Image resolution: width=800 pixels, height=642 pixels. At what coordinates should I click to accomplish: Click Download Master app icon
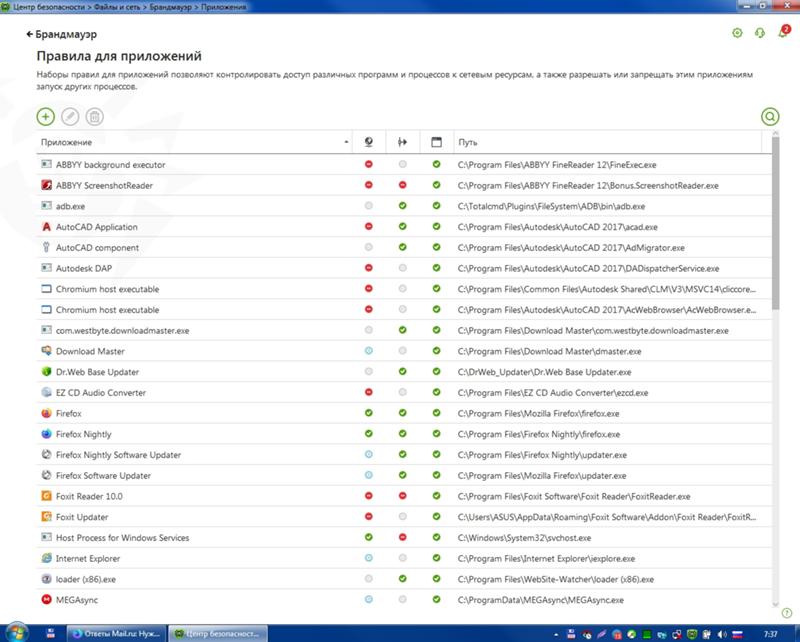(46, 351)
